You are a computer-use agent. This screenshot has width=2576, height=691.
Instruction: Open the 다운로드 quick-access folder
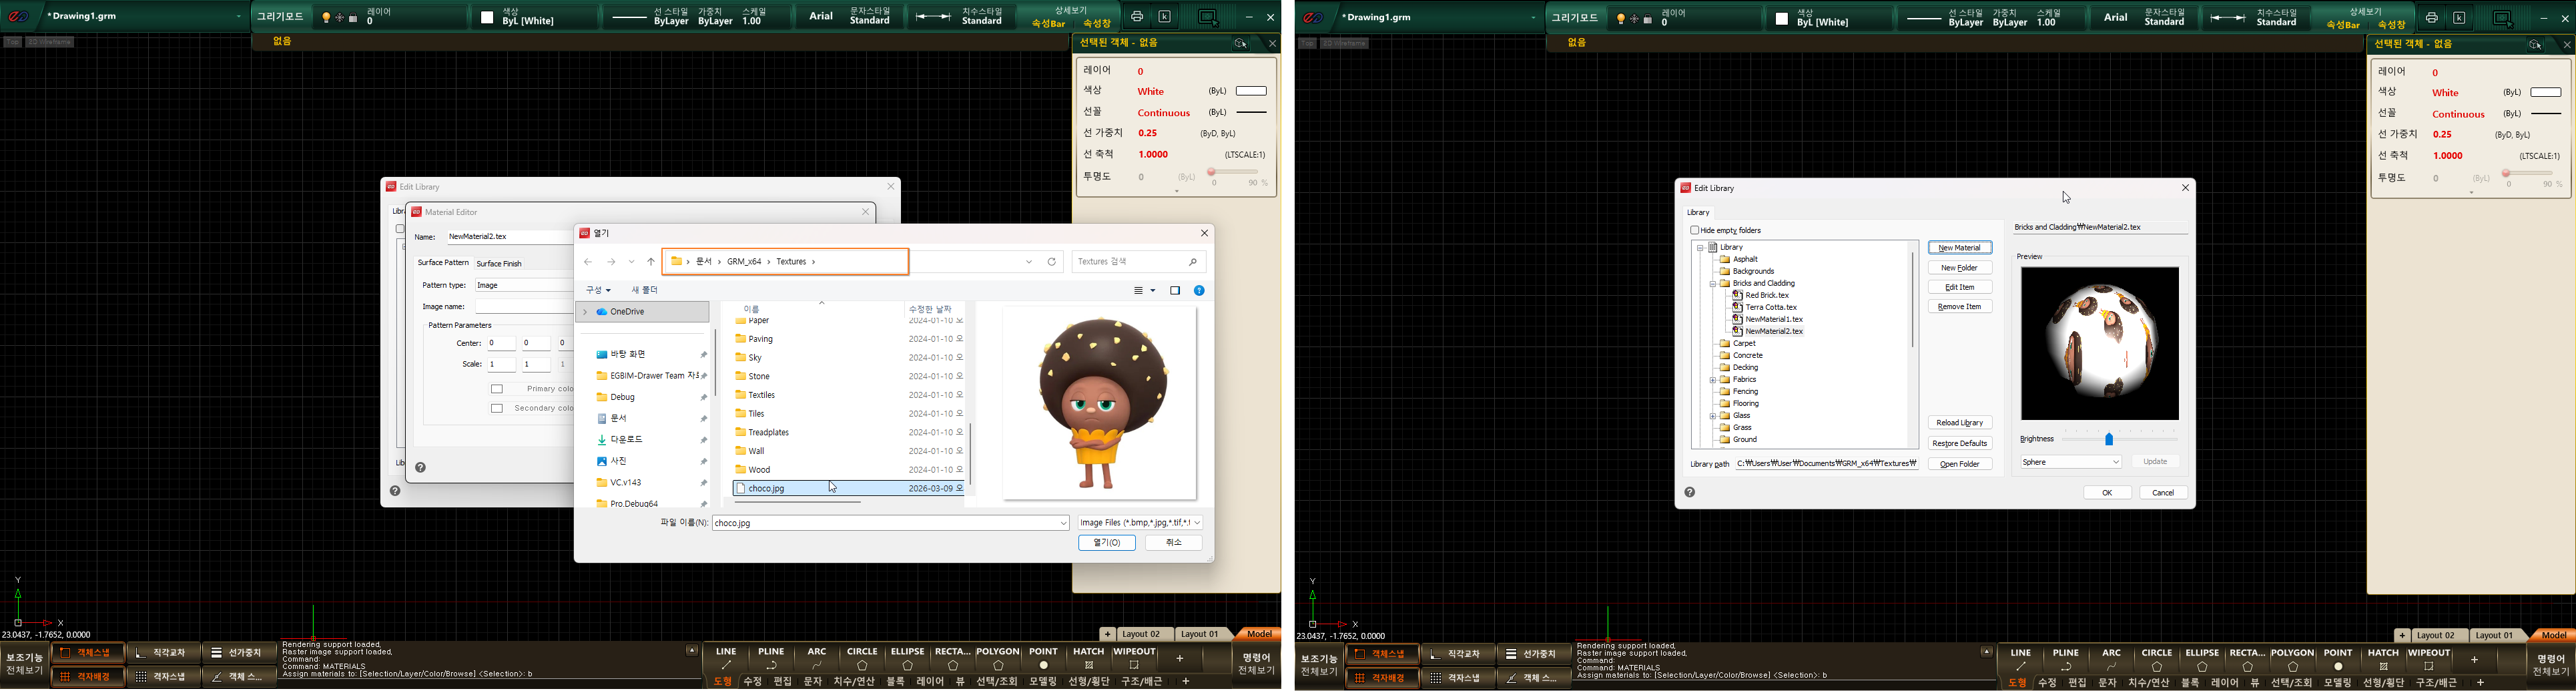(627, 440)
